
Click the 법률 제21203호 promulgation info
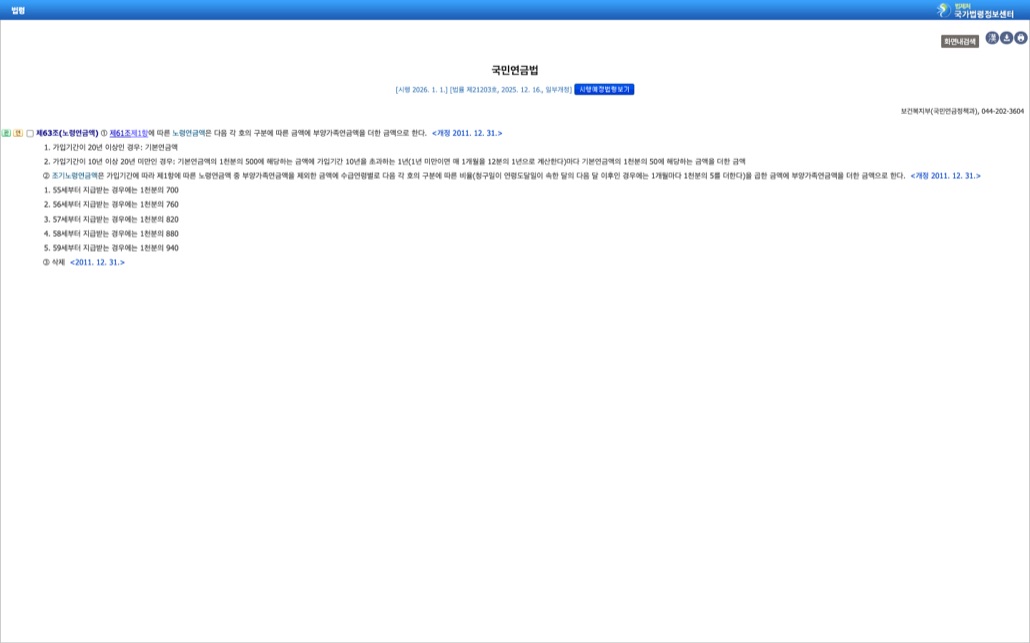pyautogui.click(x=510, y=90)
